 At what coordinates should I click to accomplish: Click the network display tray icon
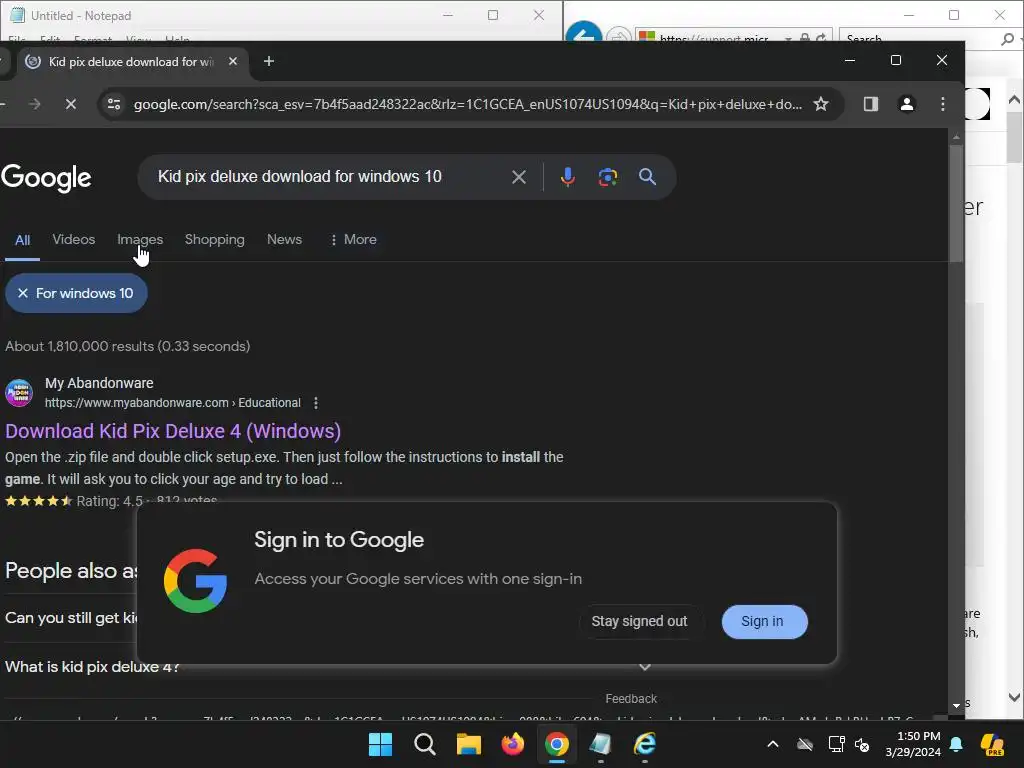pos(836,744)
